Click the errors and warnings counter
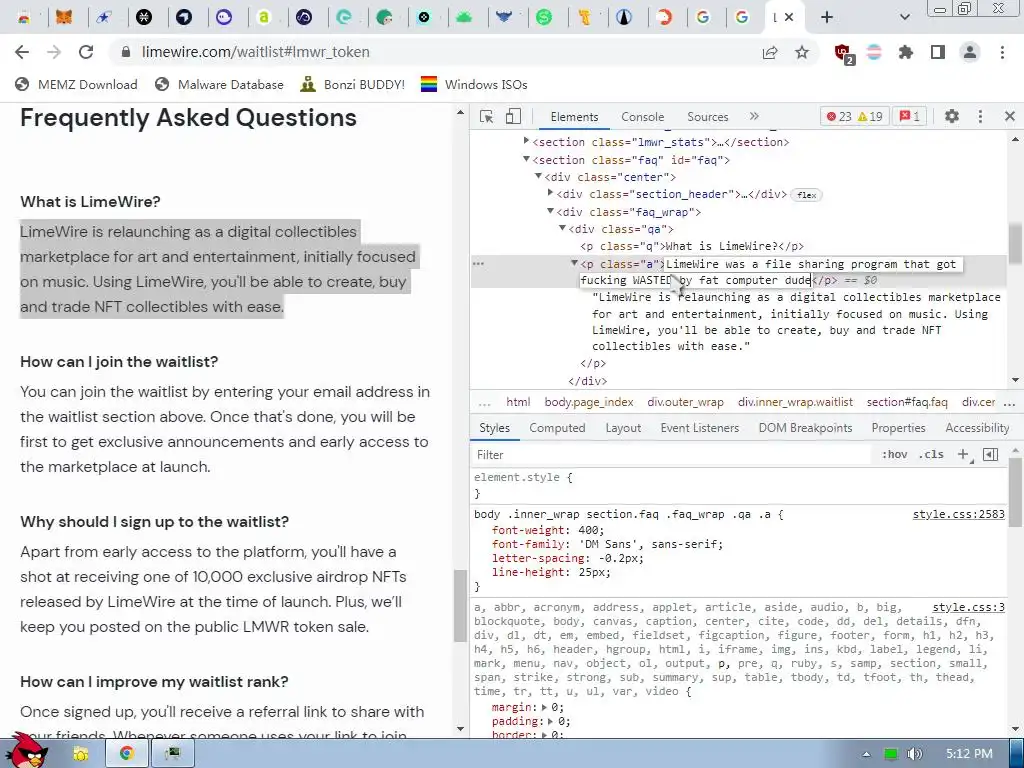 point(854,117)
